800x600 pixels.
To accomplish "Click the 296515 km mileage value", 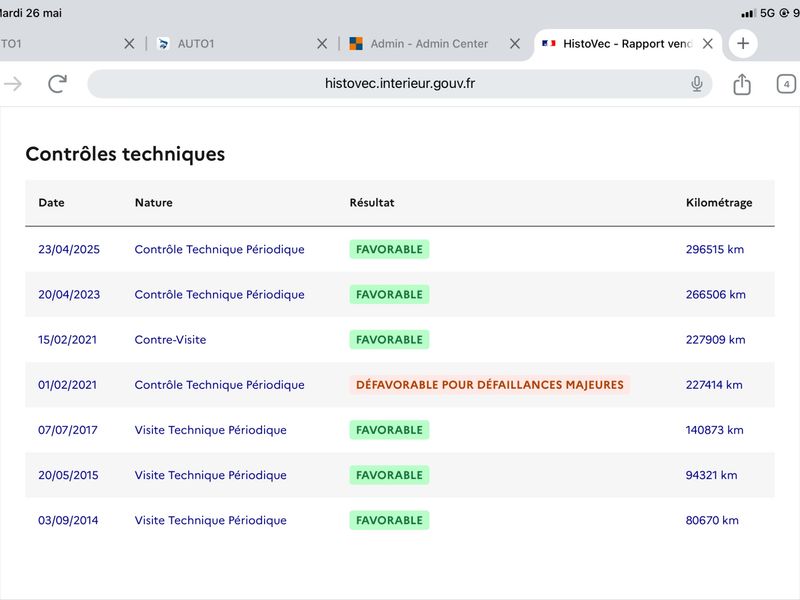I will pos(715,249).
